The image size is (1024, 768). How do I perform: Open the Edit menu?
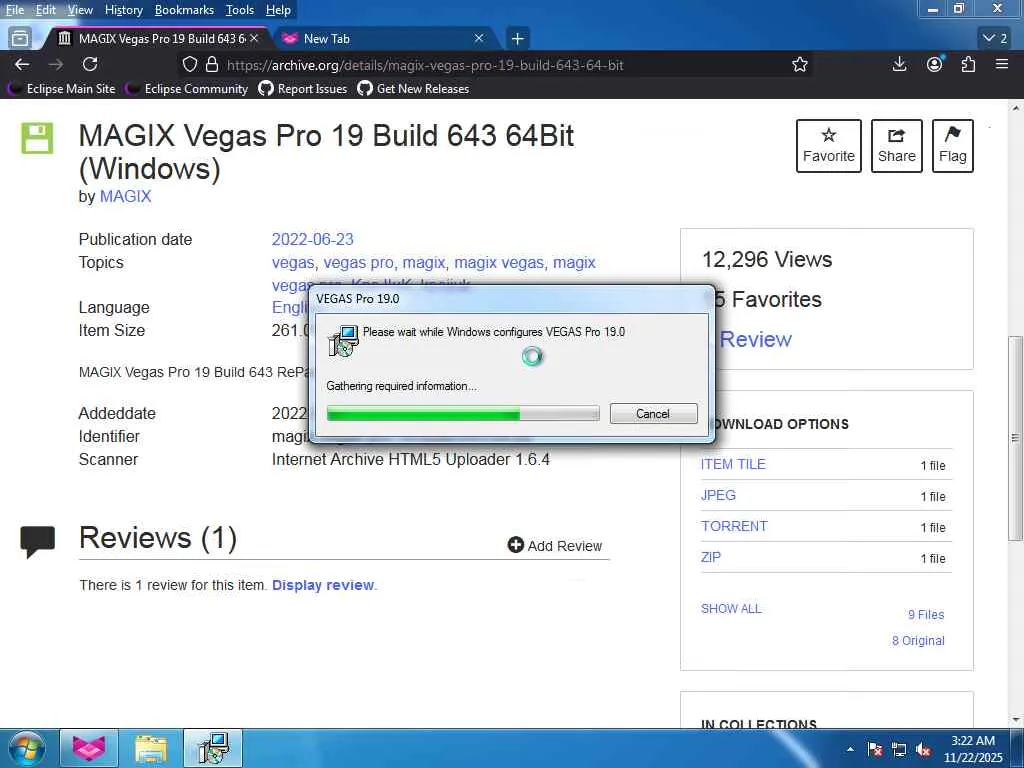45,10
